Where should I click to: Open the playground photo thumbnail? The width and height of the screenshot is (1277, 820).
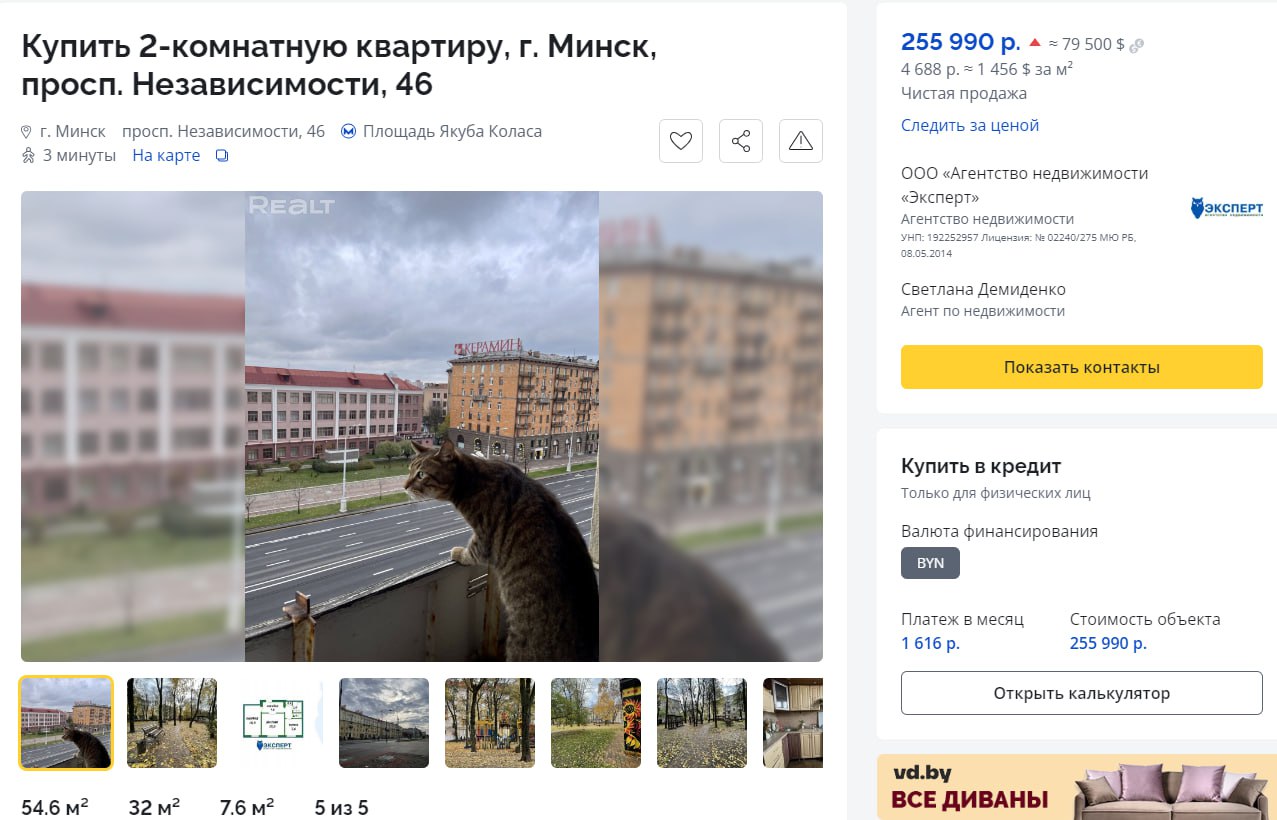[x=490, y=723]
